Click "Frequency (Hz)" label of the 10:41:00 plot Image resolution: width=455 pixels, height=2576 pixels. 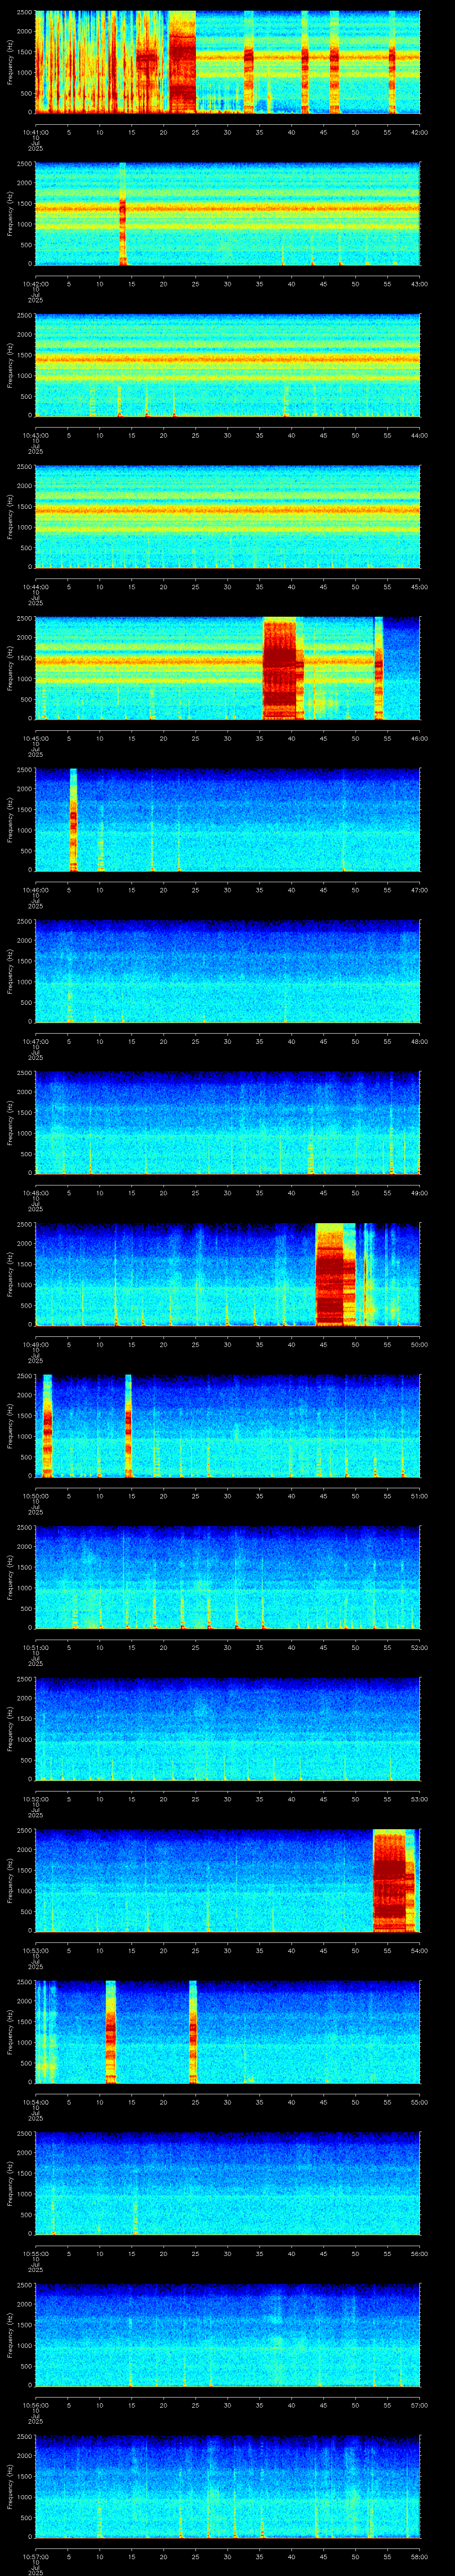(10, 62)
